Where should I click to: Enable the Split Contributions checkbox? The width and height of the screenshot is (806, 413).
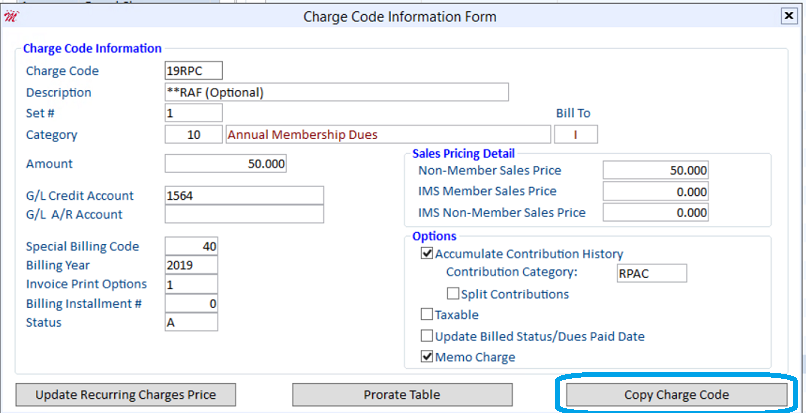452,294
